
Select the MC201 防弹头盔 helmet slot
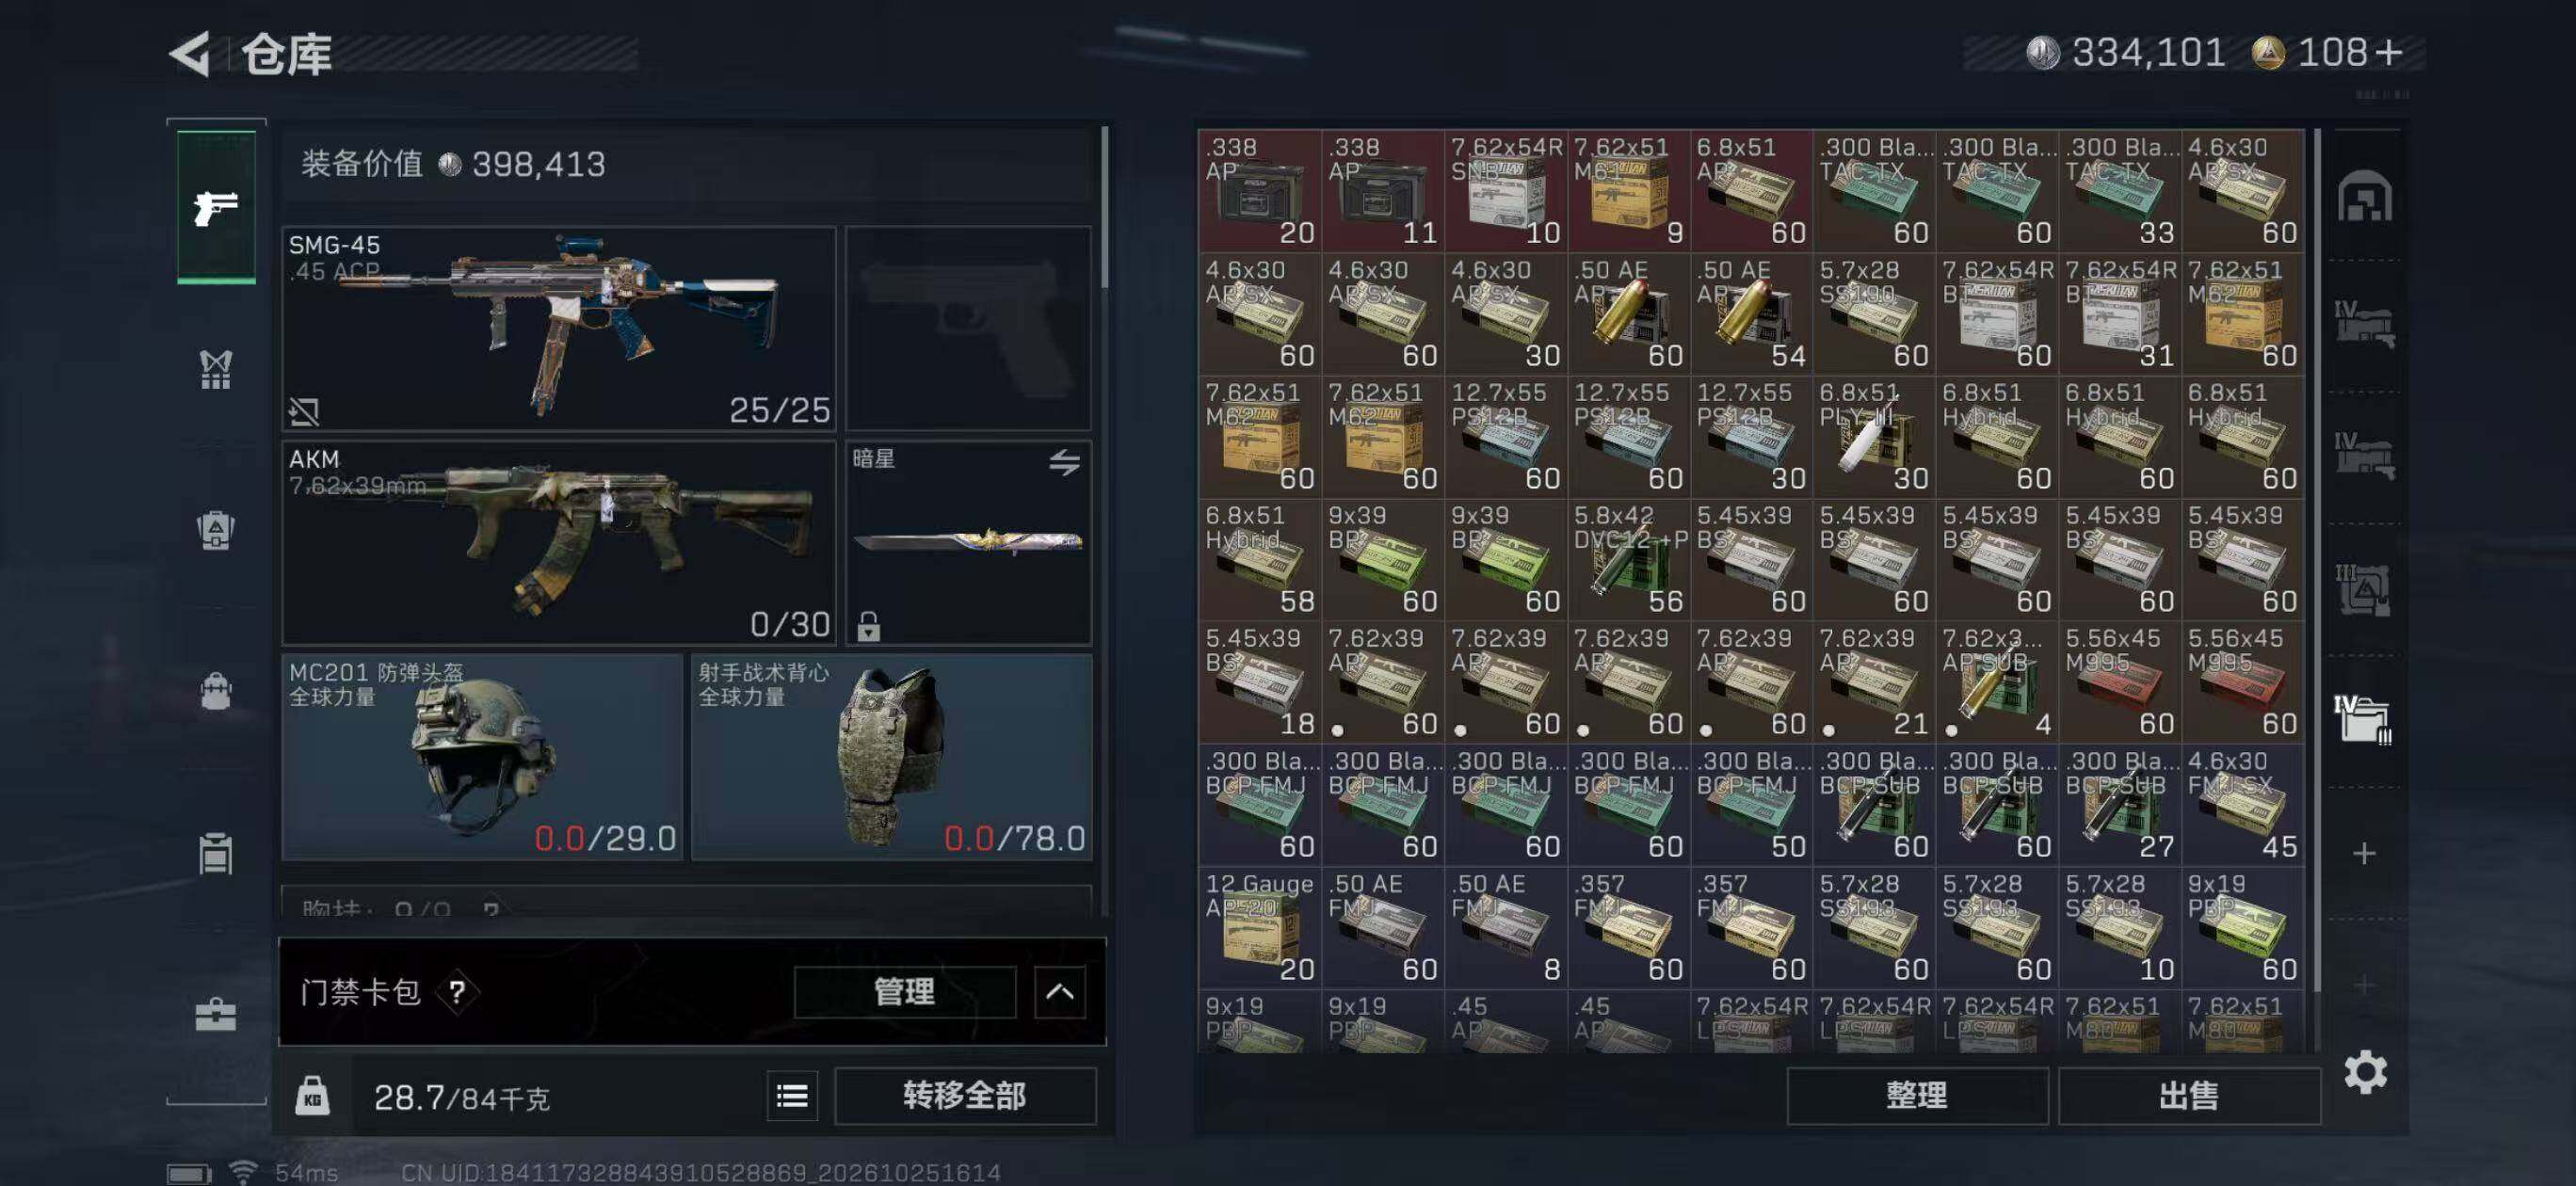(x=482, y=757)
